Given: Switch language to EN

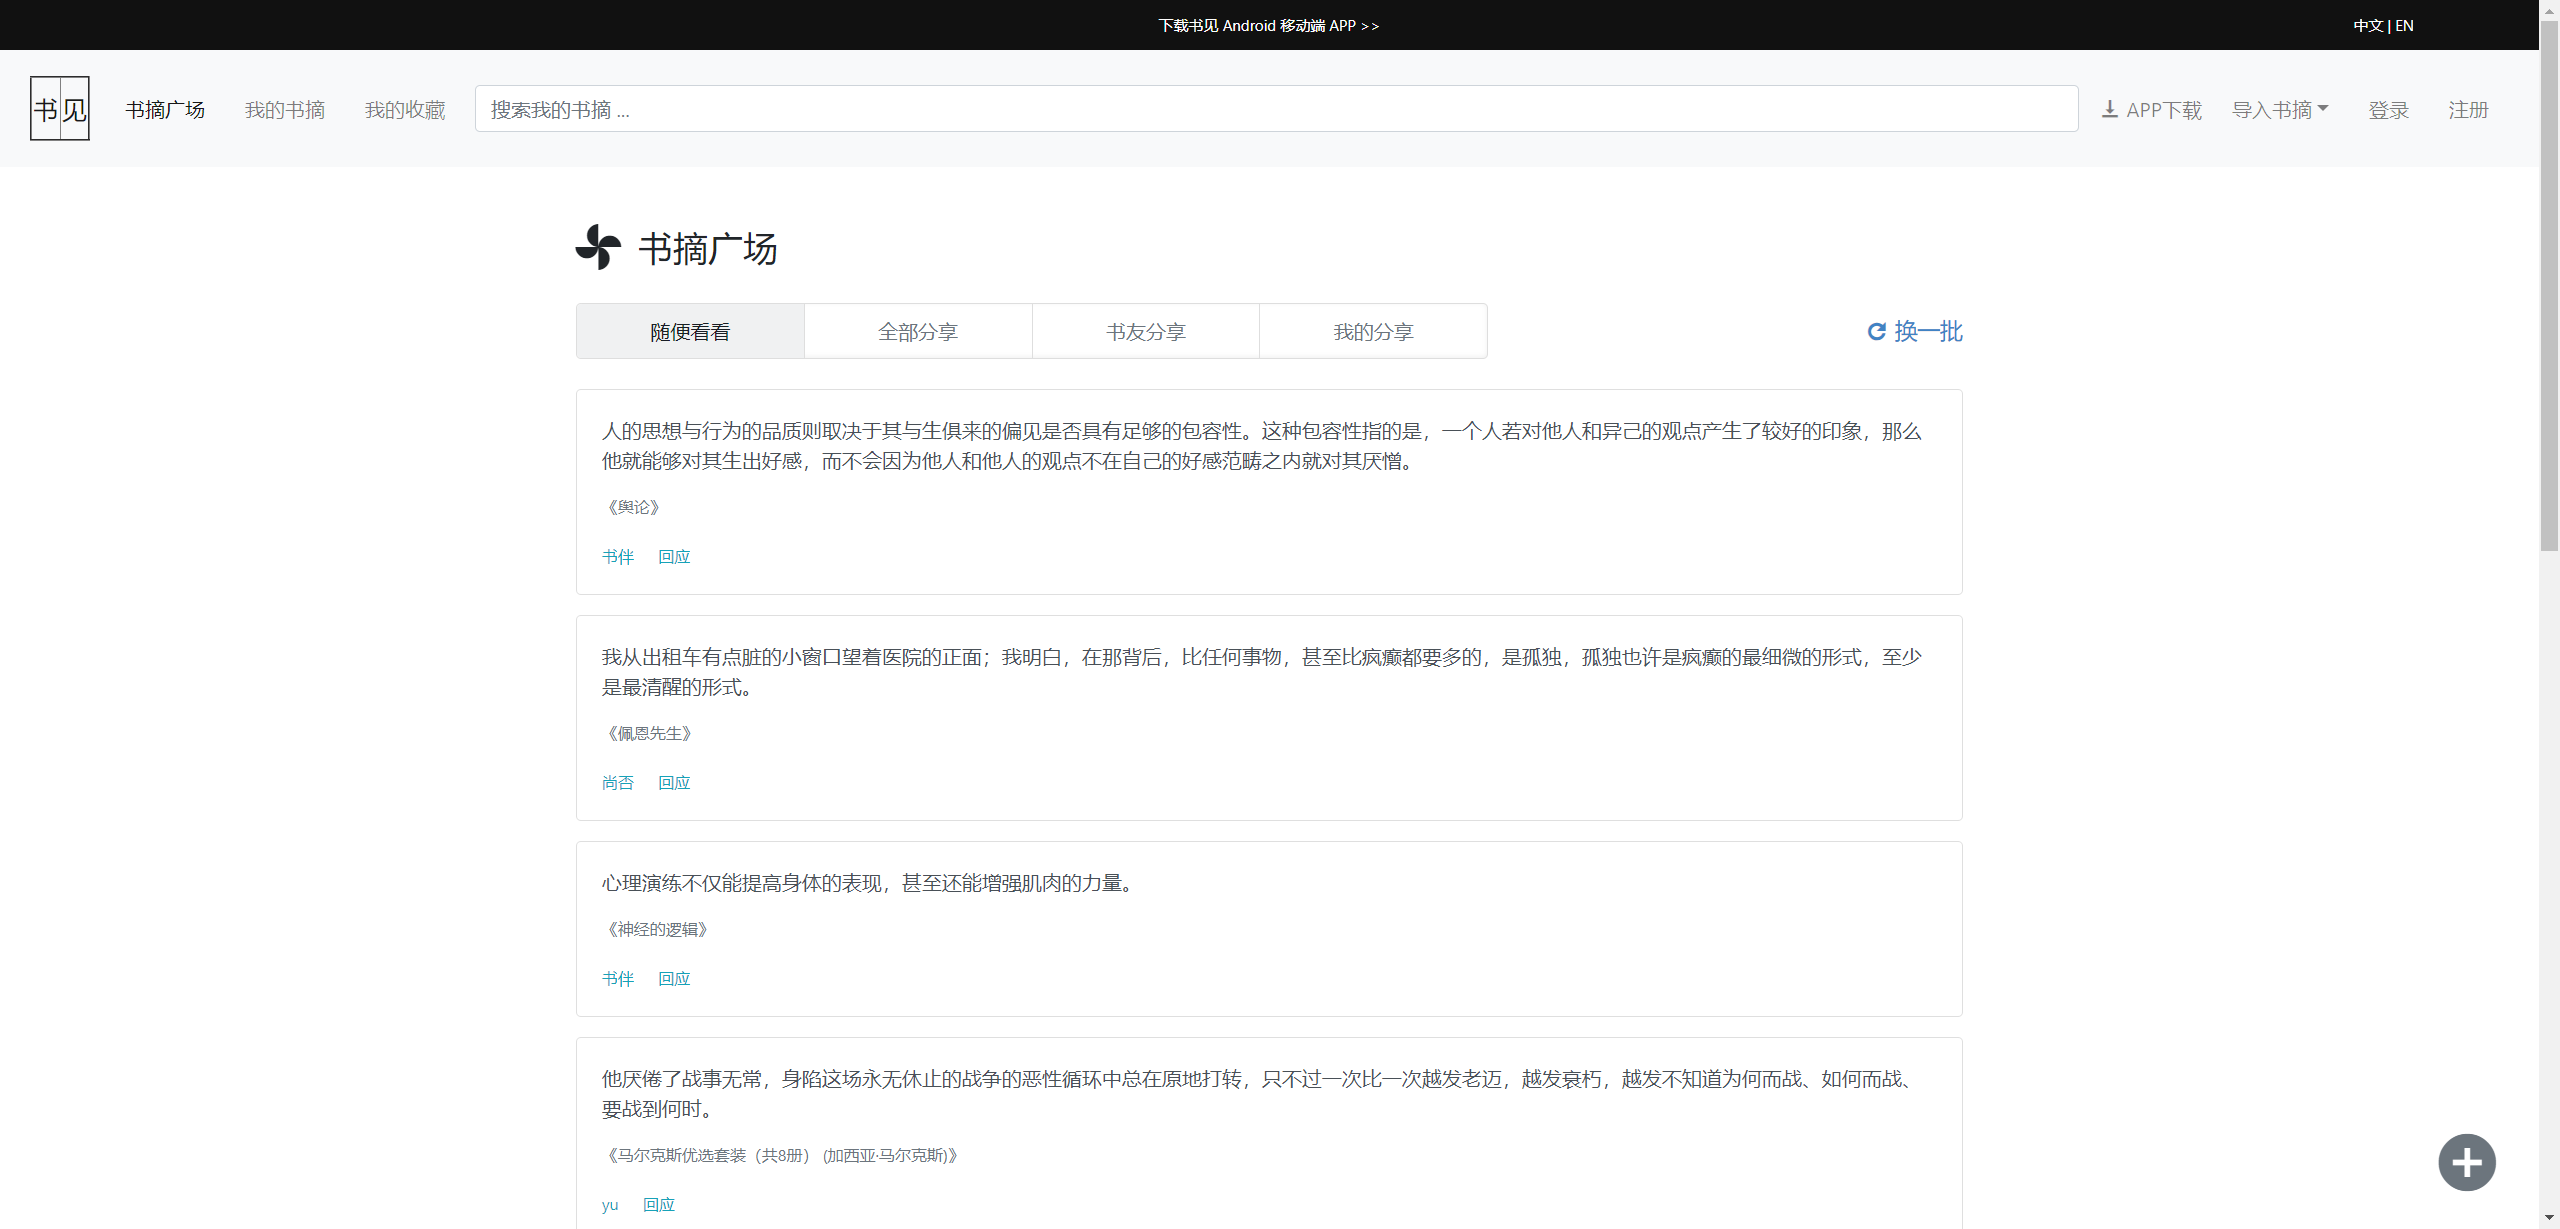Looking at the screenshot, I should [x=2405, y=25].
